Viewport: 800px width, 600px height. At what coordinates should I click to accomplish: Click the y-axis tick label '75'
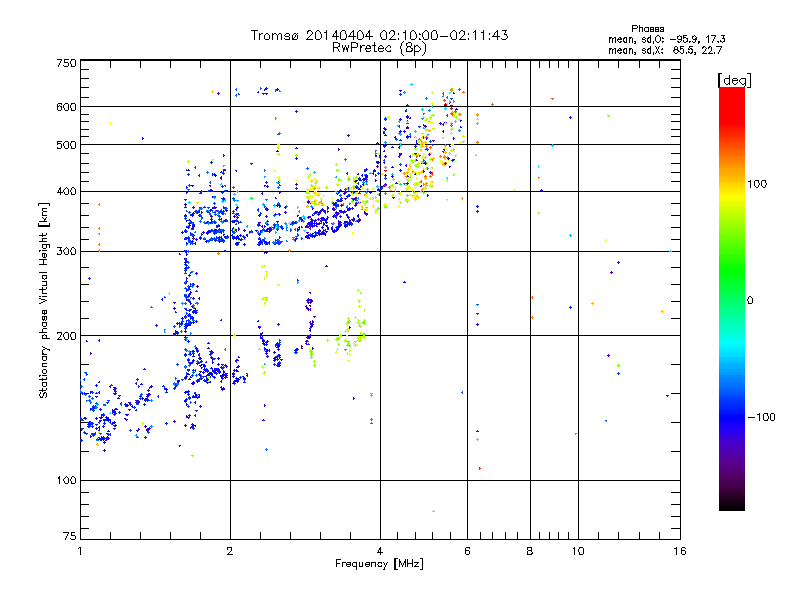coord(70,536)
